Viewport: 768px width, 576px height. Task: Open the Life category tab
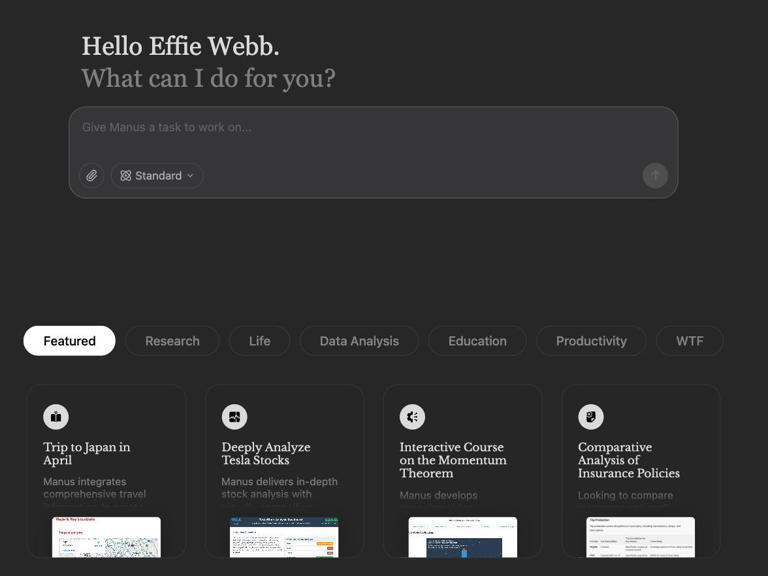coord(259,341)
